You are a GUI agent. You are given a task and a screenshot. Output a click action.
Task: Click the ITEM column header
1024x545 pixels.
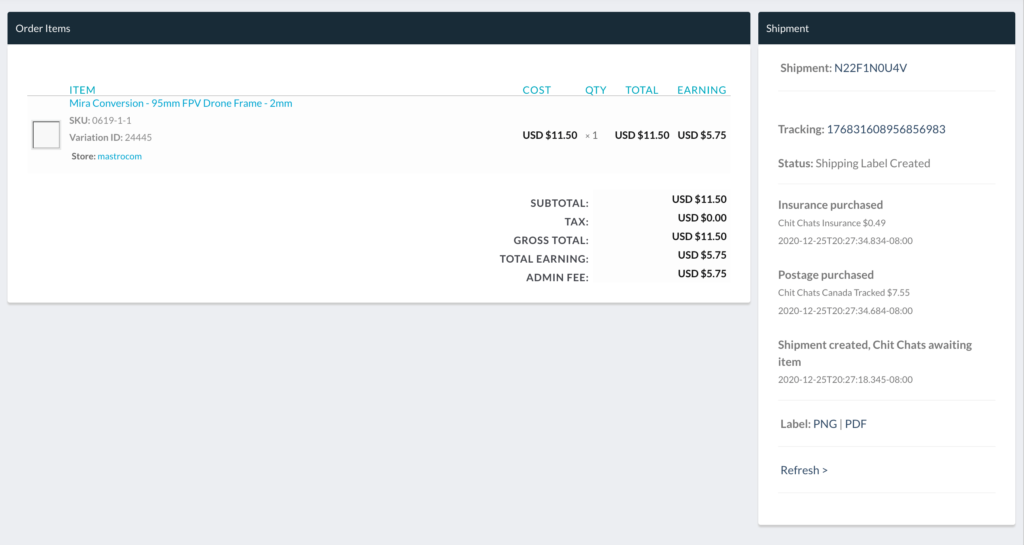[x=82, y=90]
